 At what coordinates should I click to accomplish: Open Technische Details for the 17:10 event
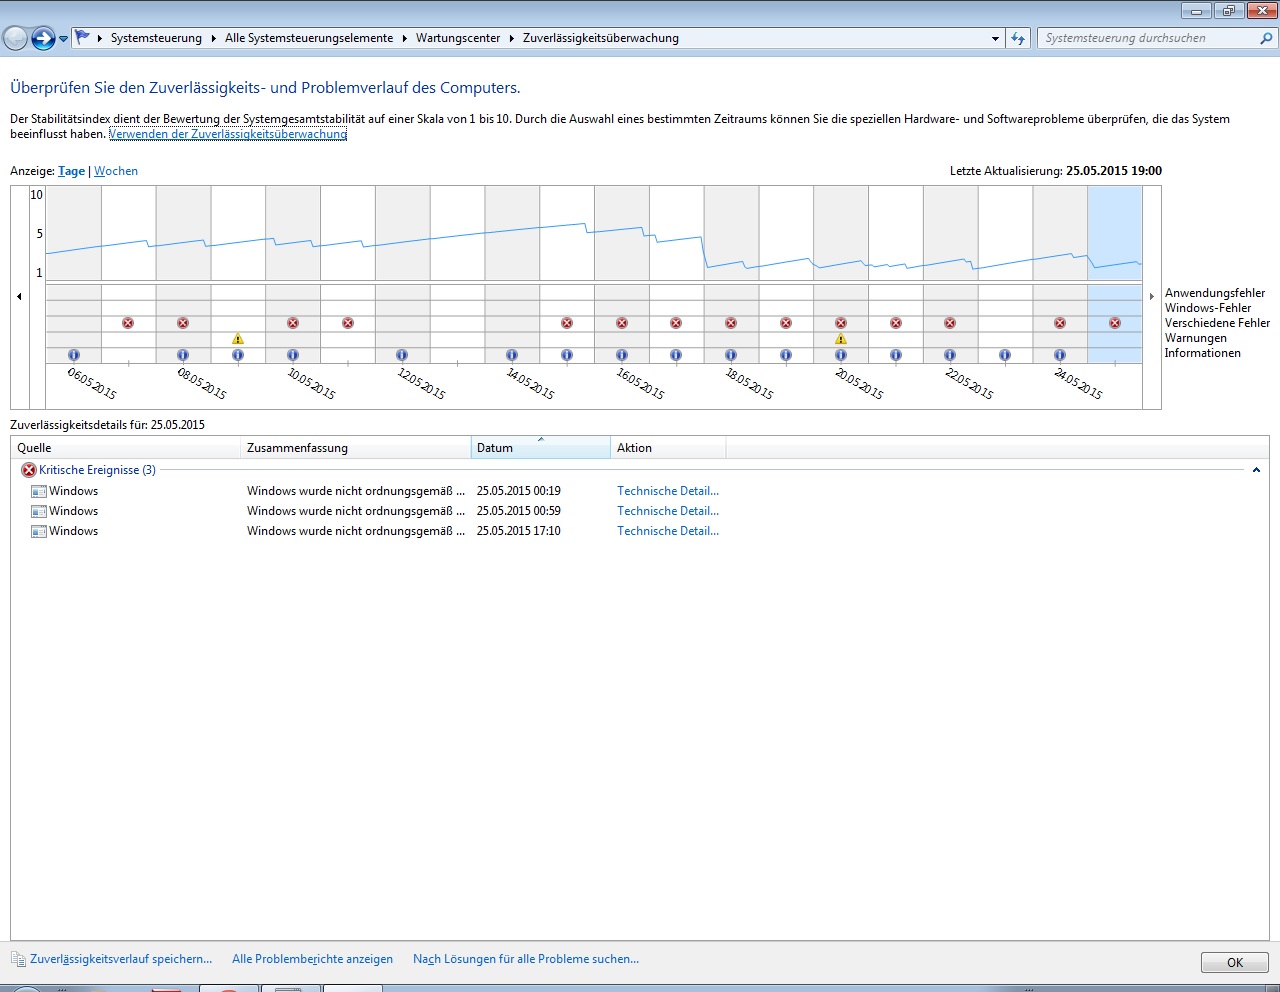(668, 531)
